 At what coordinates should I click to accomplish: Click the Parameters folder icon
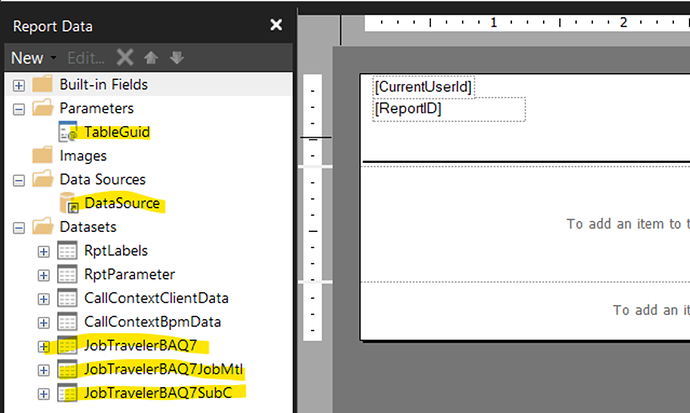[x=42, y=107]
